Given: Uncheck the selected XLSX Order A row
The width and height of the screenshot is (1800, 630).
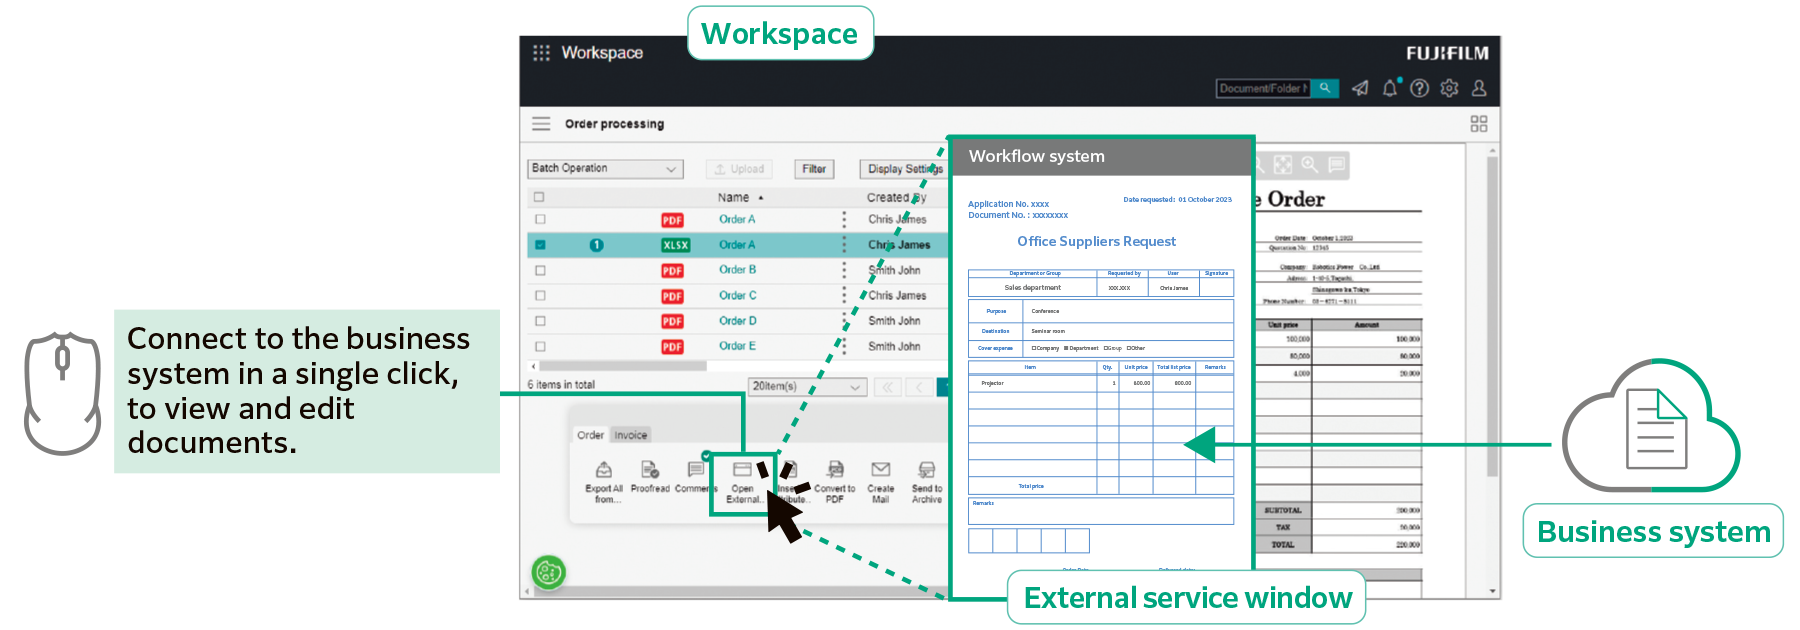Looking at the screenshot, I should [x=540, y=245].
